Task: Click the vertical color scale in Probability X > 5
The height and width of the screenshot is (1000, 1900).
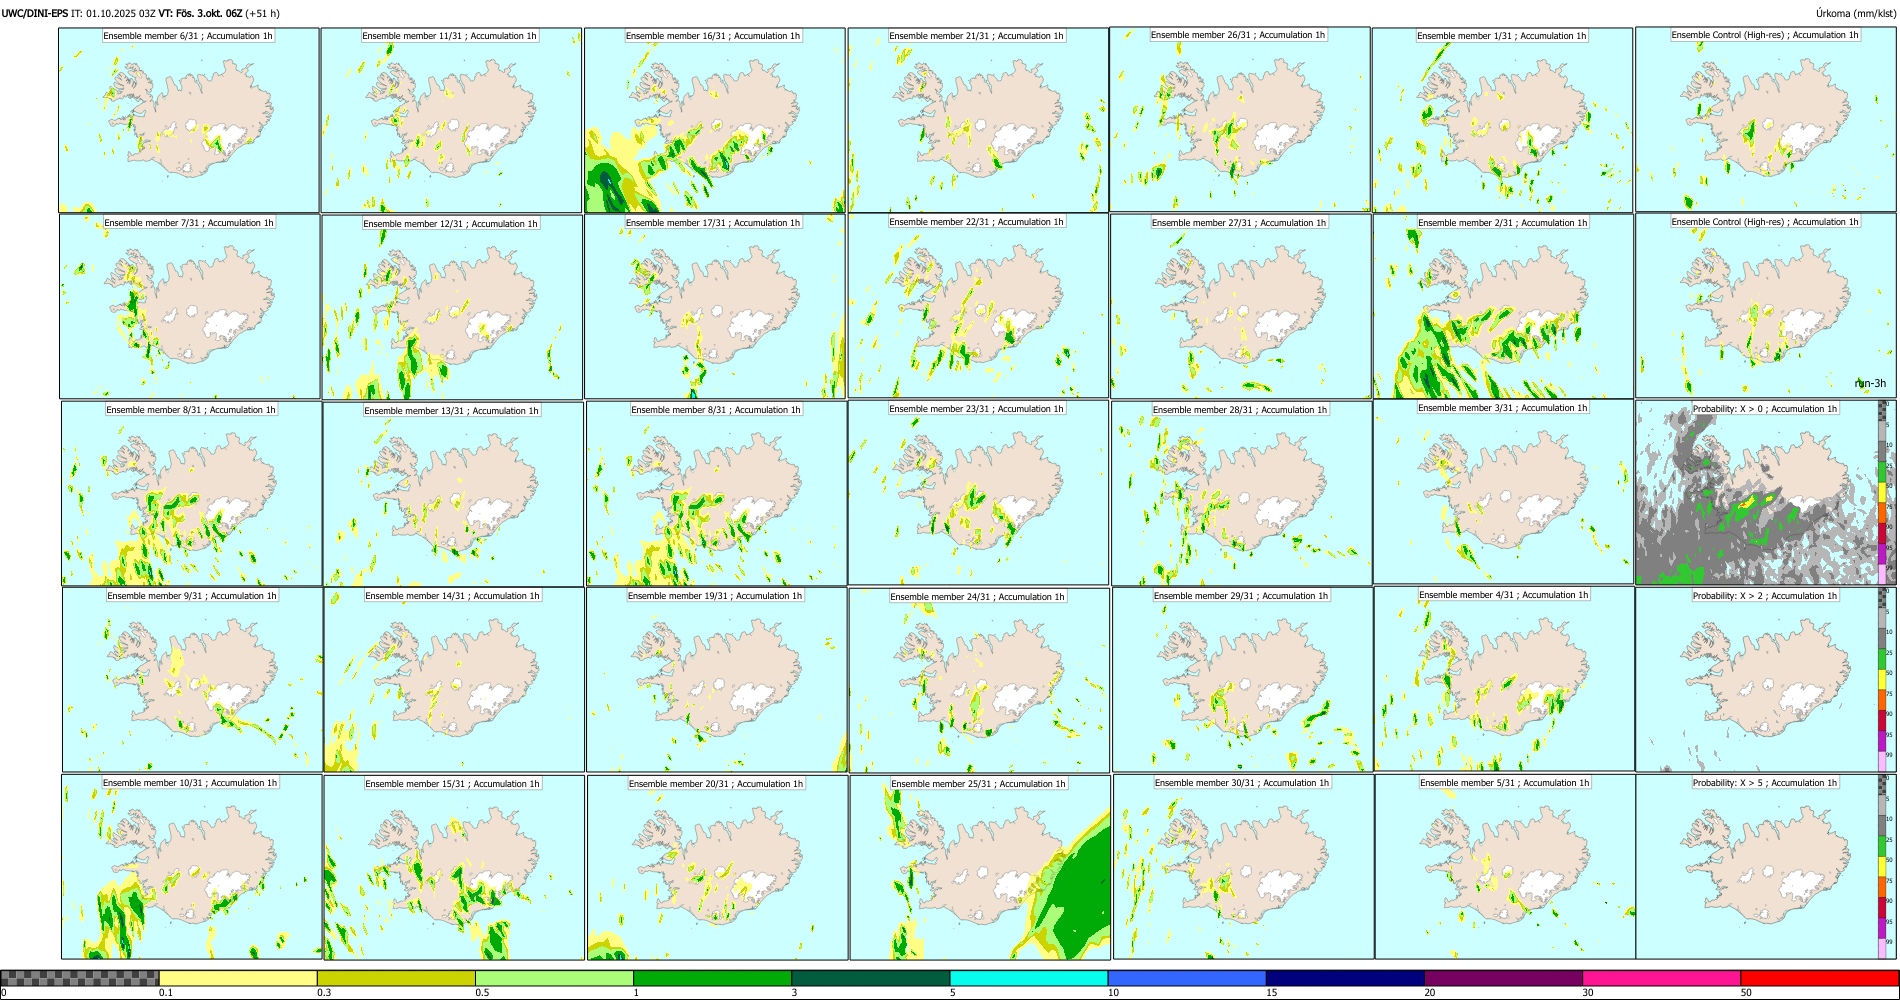Action: 1883,866
